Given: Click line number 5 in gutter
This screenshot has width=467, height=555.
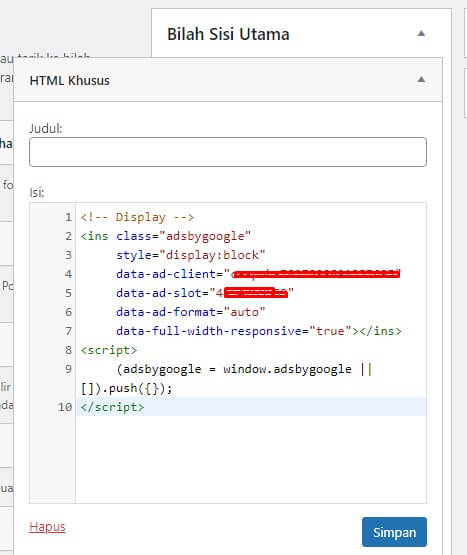Looking at the screenshot, I should coord(69,293).
